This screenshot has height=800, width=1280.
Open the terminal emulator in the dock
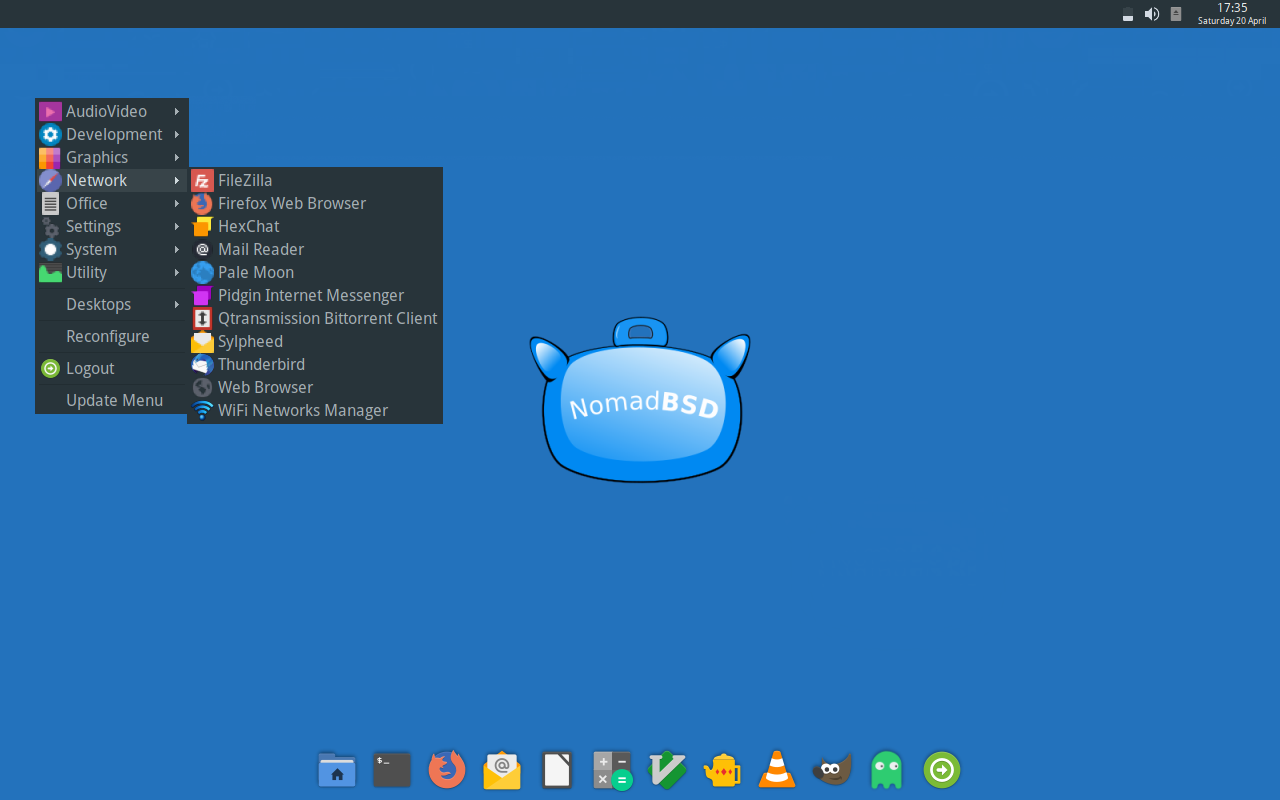(x=391, y=769)
